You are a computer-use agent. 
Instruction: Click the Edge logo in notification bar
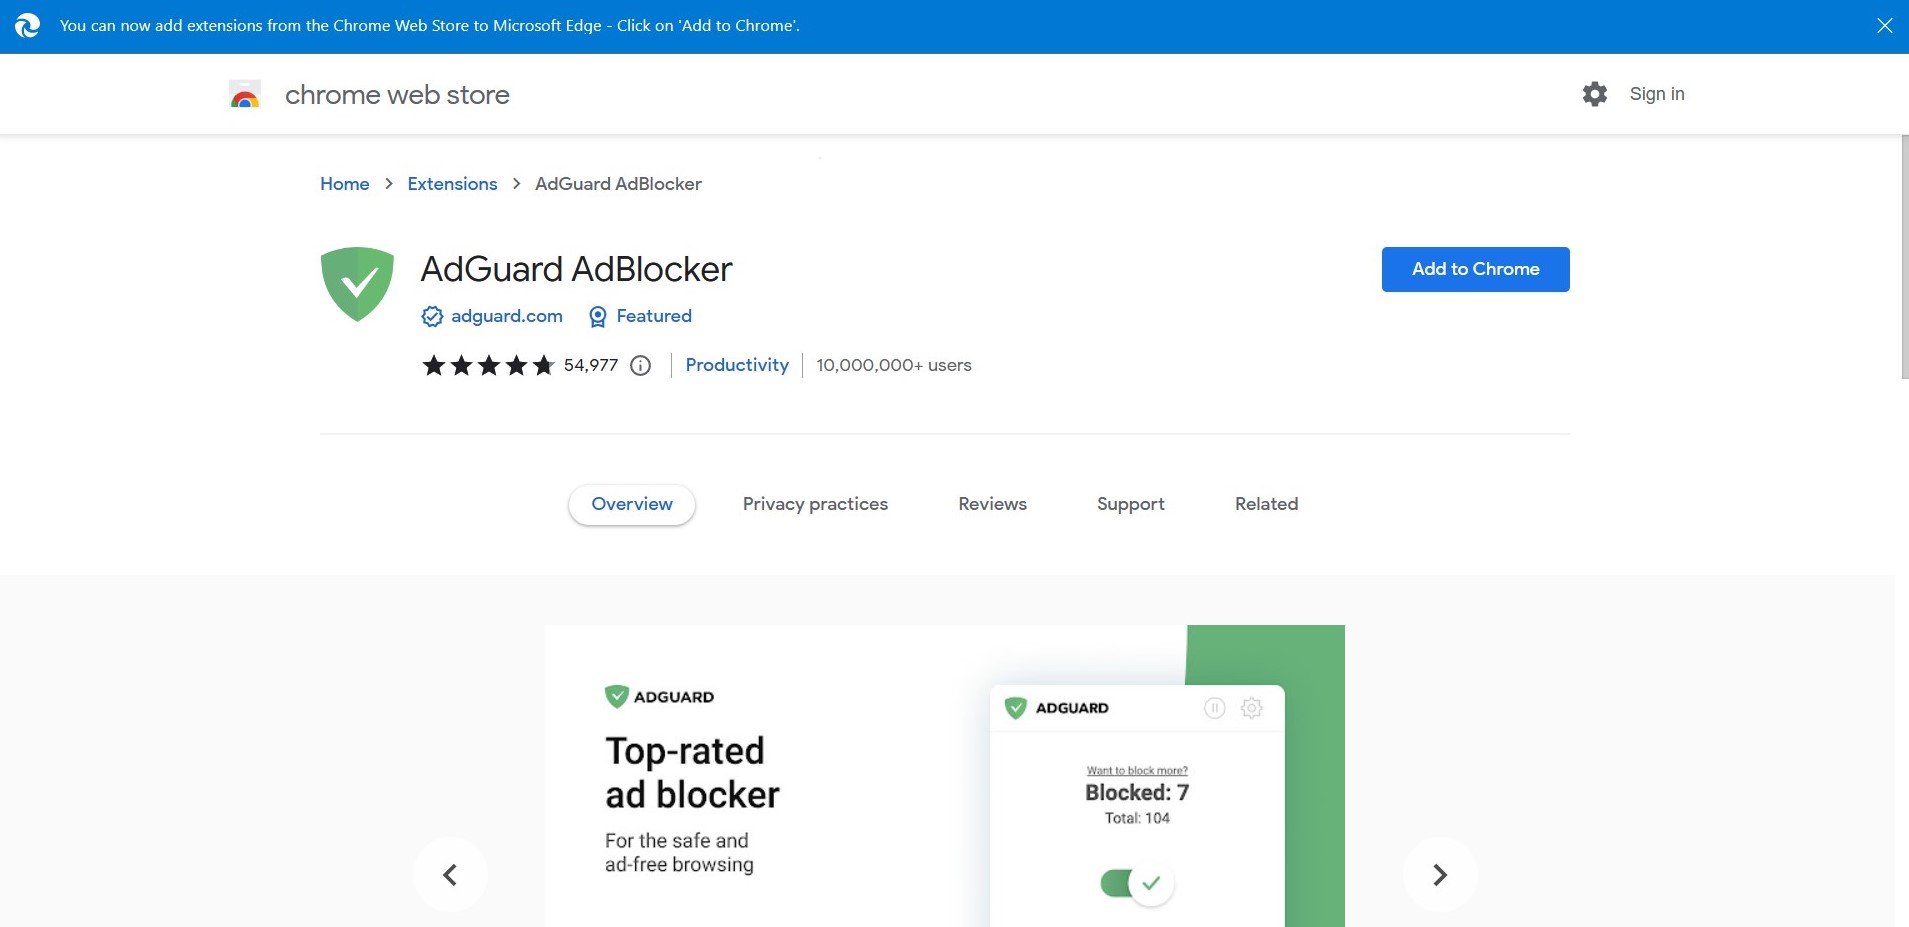27,26
